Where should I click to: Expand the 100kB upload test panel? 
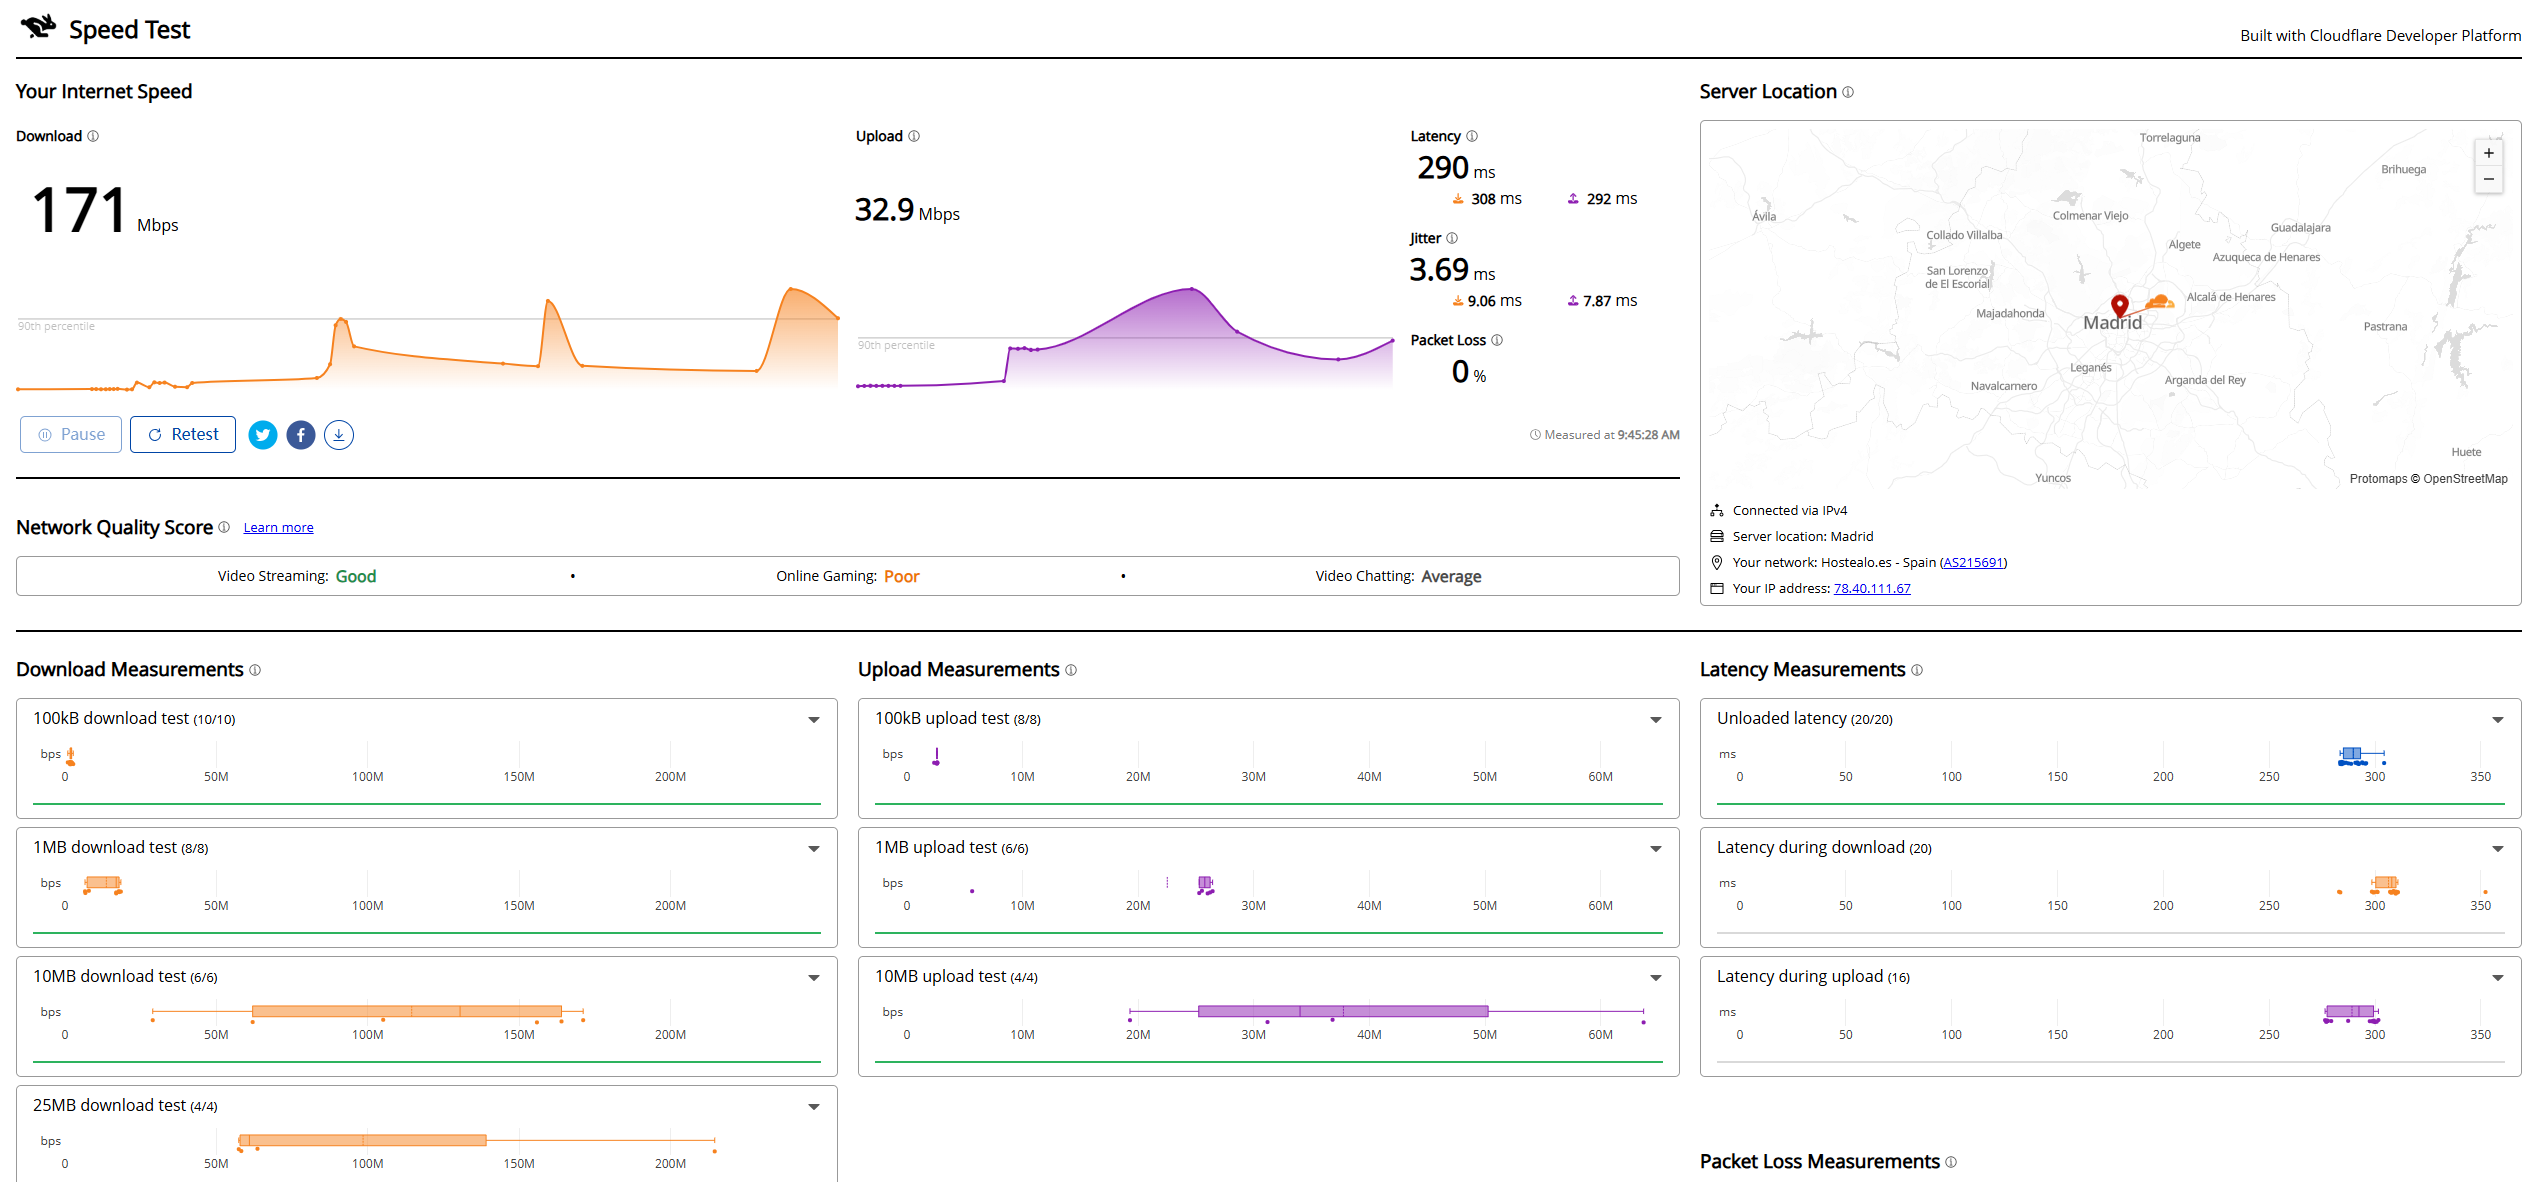pyautogui.click(x=1656, y=720)
